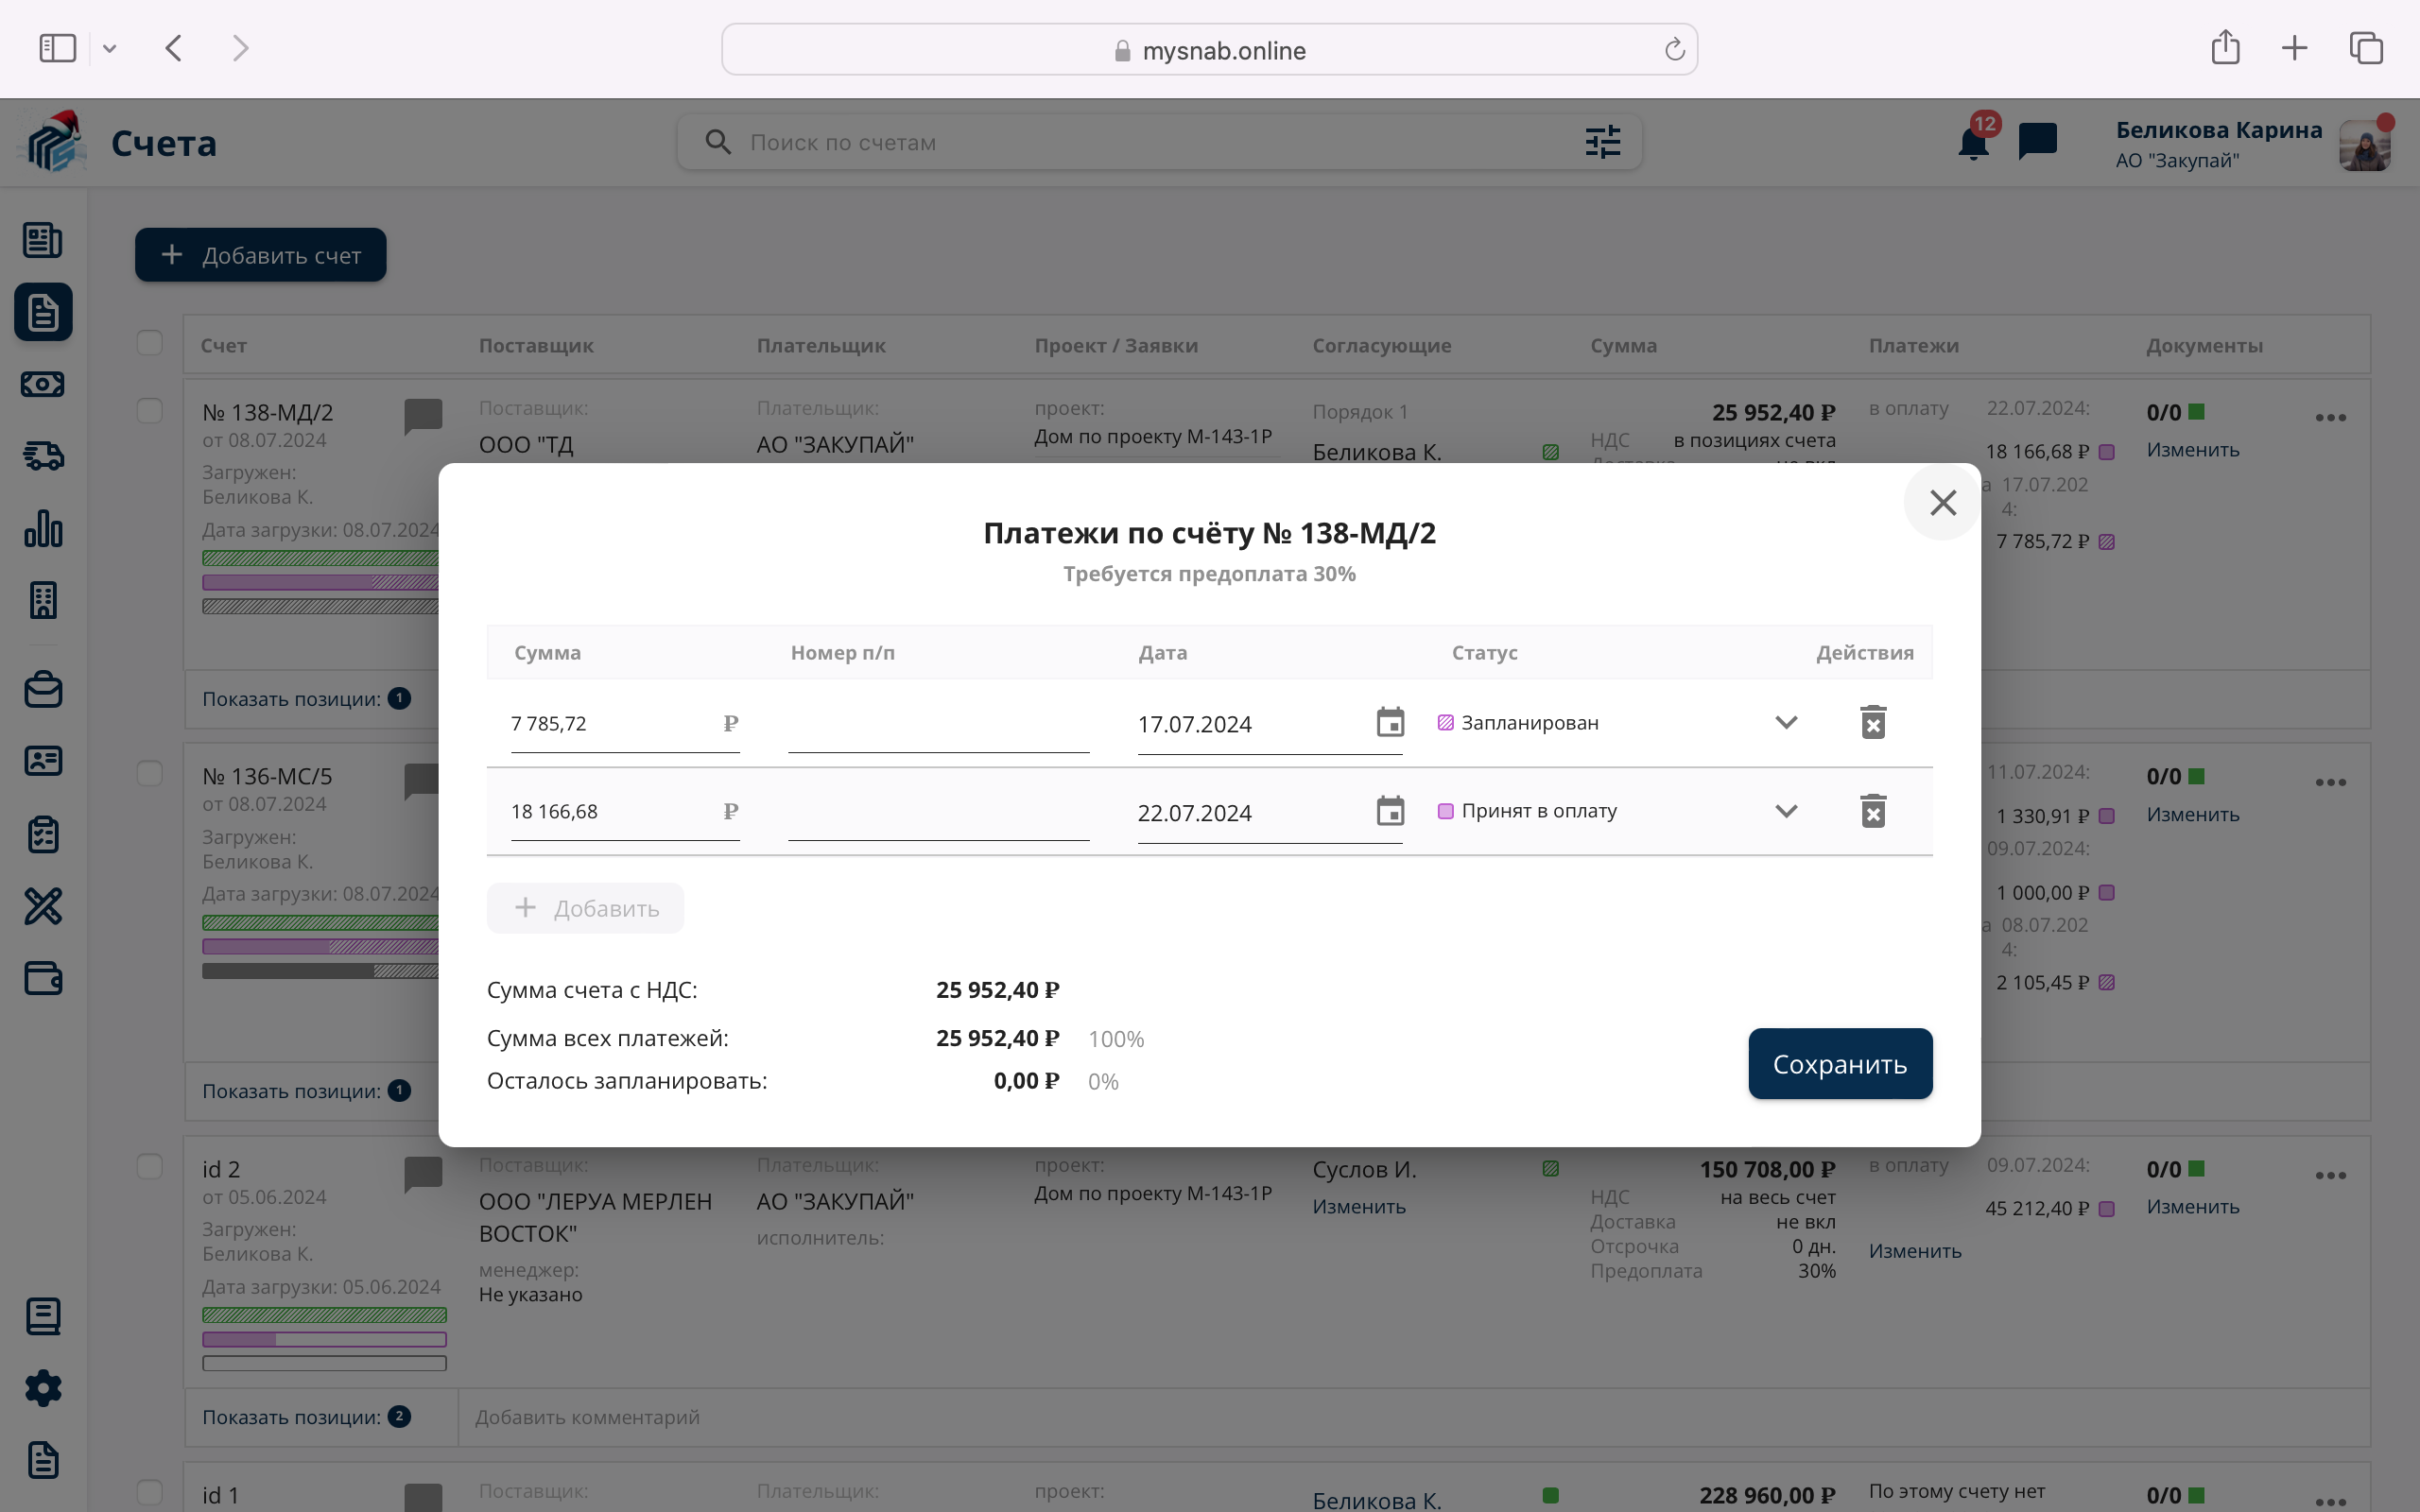Click the Сохранить button
The image size is (2420, 1512).
tap(1839, 1064)
